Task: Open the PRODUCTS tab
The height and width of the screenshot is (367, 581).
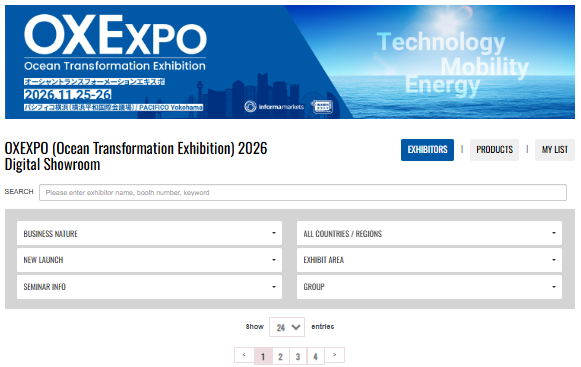Action: coord(494,150)
